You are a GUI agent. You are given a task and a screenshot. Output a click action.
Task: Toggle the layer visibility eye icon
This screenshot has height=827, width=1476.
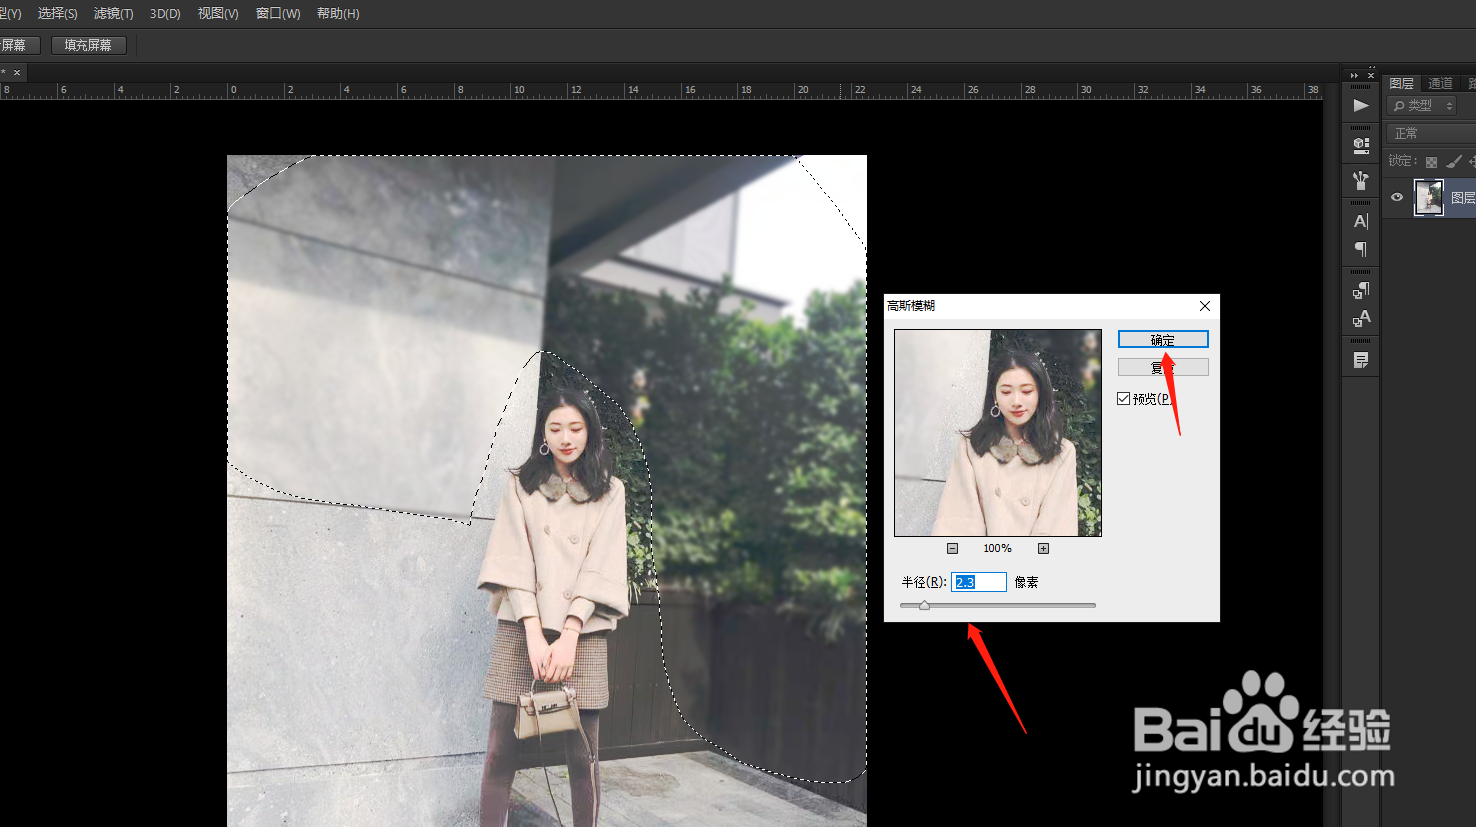point(1397,197)
